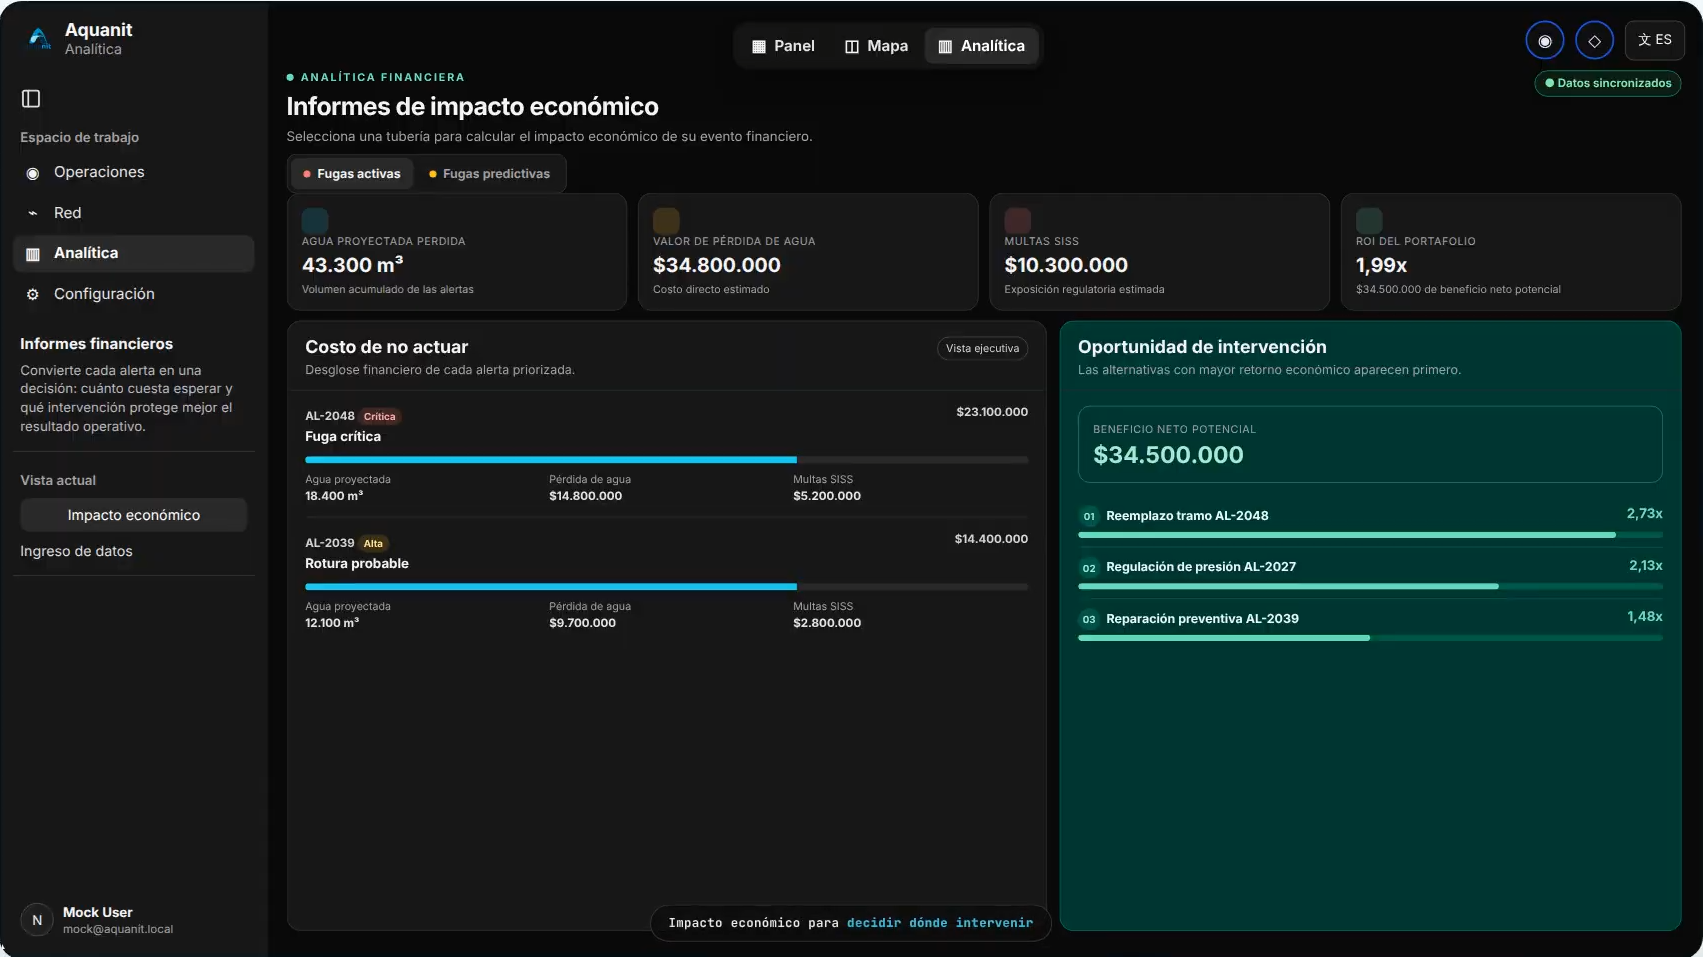Select the Analítica top tab
1703x957 pixels.
pos(981,46)
